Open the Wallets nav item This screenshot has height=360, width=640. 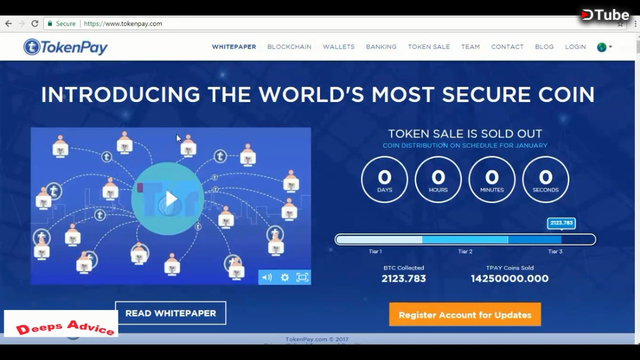pos(338,47)
